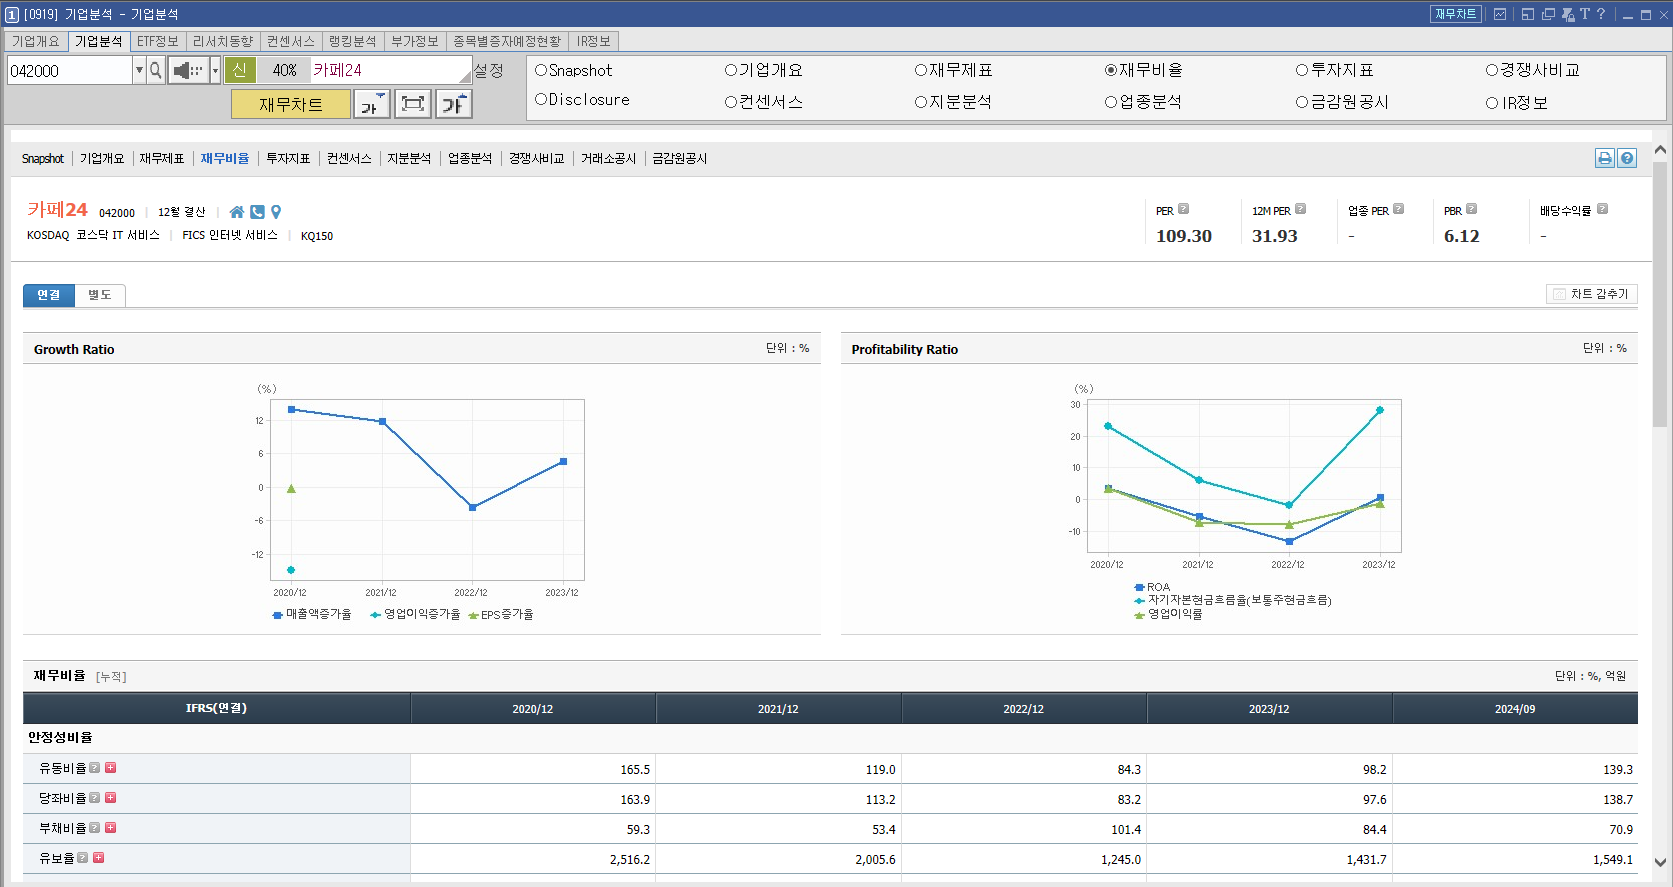The height and width of the screenshot is (887, 1673).
Task: Click the PER help question icon
Action: click(x=1183, y=209)
